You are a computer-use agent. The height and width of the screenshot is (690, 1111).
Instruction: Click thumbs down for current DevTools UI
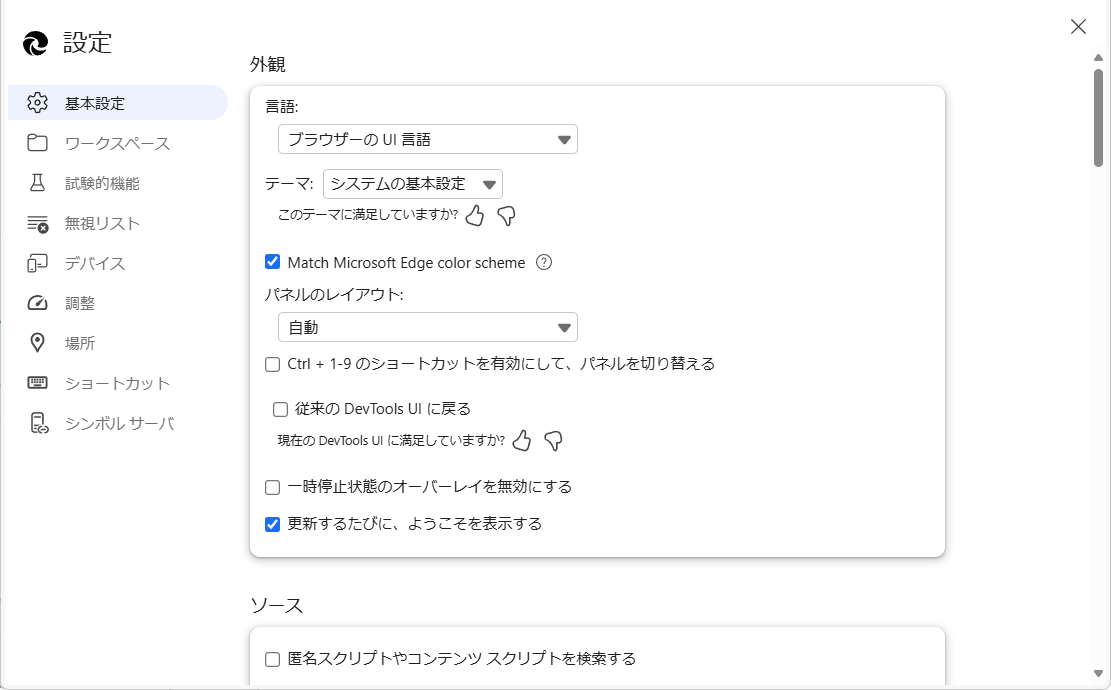click(x=553, y=441)
